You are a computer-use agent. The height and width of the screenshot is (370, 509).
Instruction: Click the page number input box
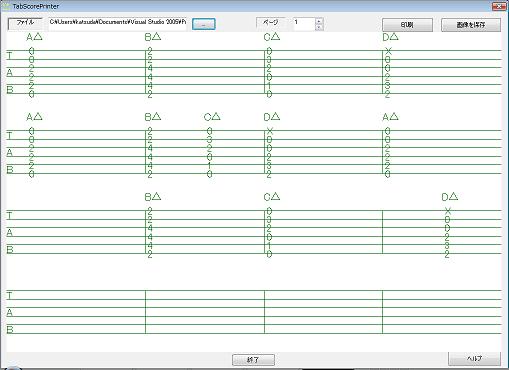click(x=304, y=24)
